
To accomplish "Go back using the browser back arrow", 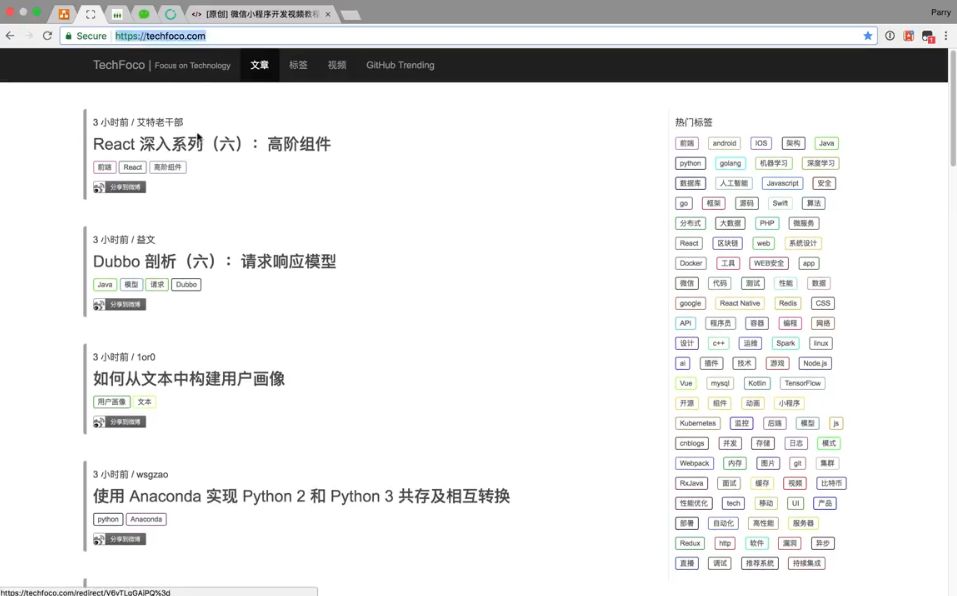I will coord(10,36).
